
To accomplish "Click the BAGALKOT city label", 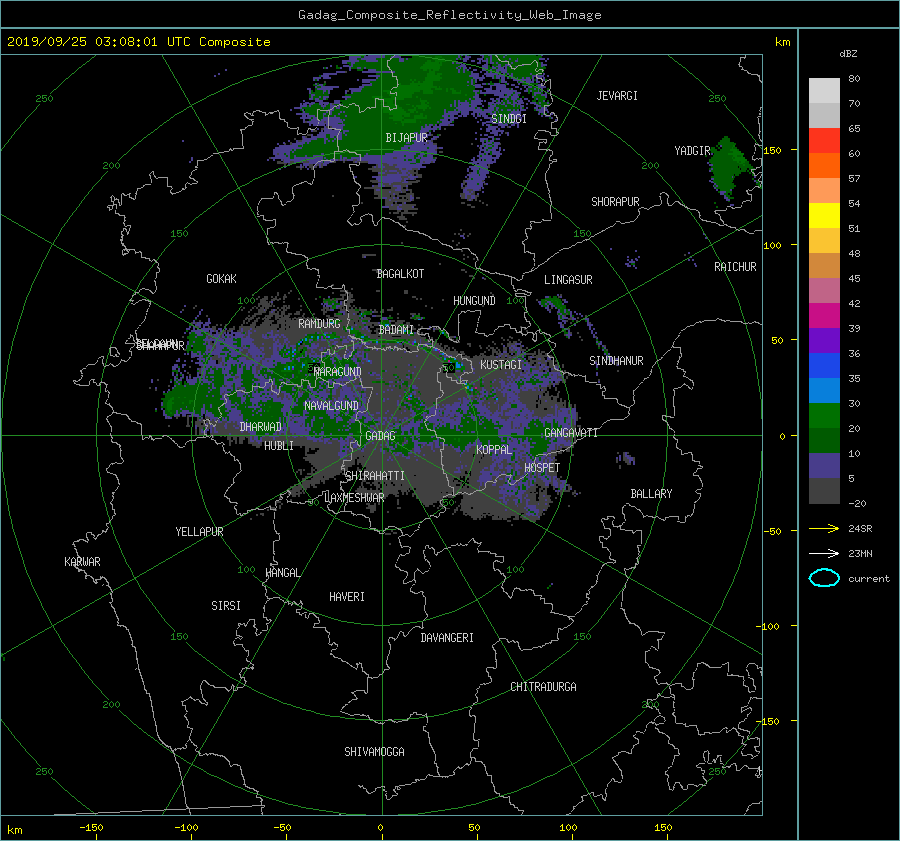I will 400,274.
